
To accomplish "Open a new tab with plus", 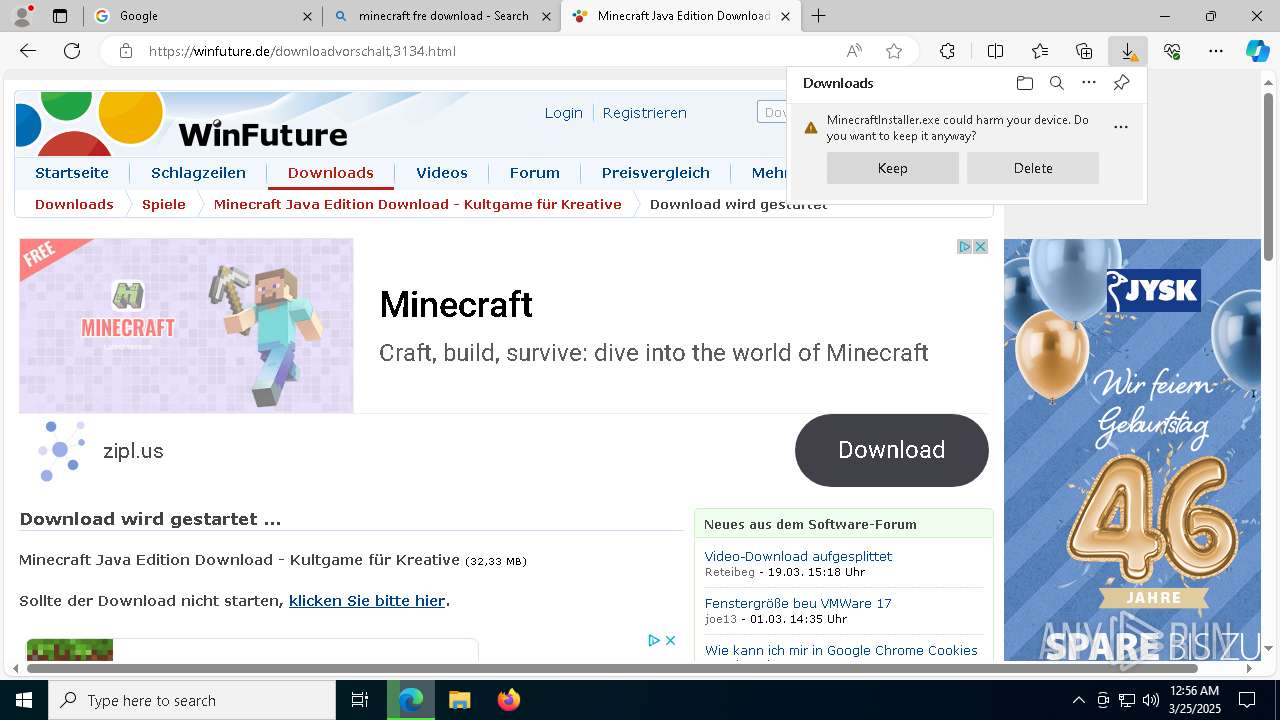I will click(x=819, y=16).
